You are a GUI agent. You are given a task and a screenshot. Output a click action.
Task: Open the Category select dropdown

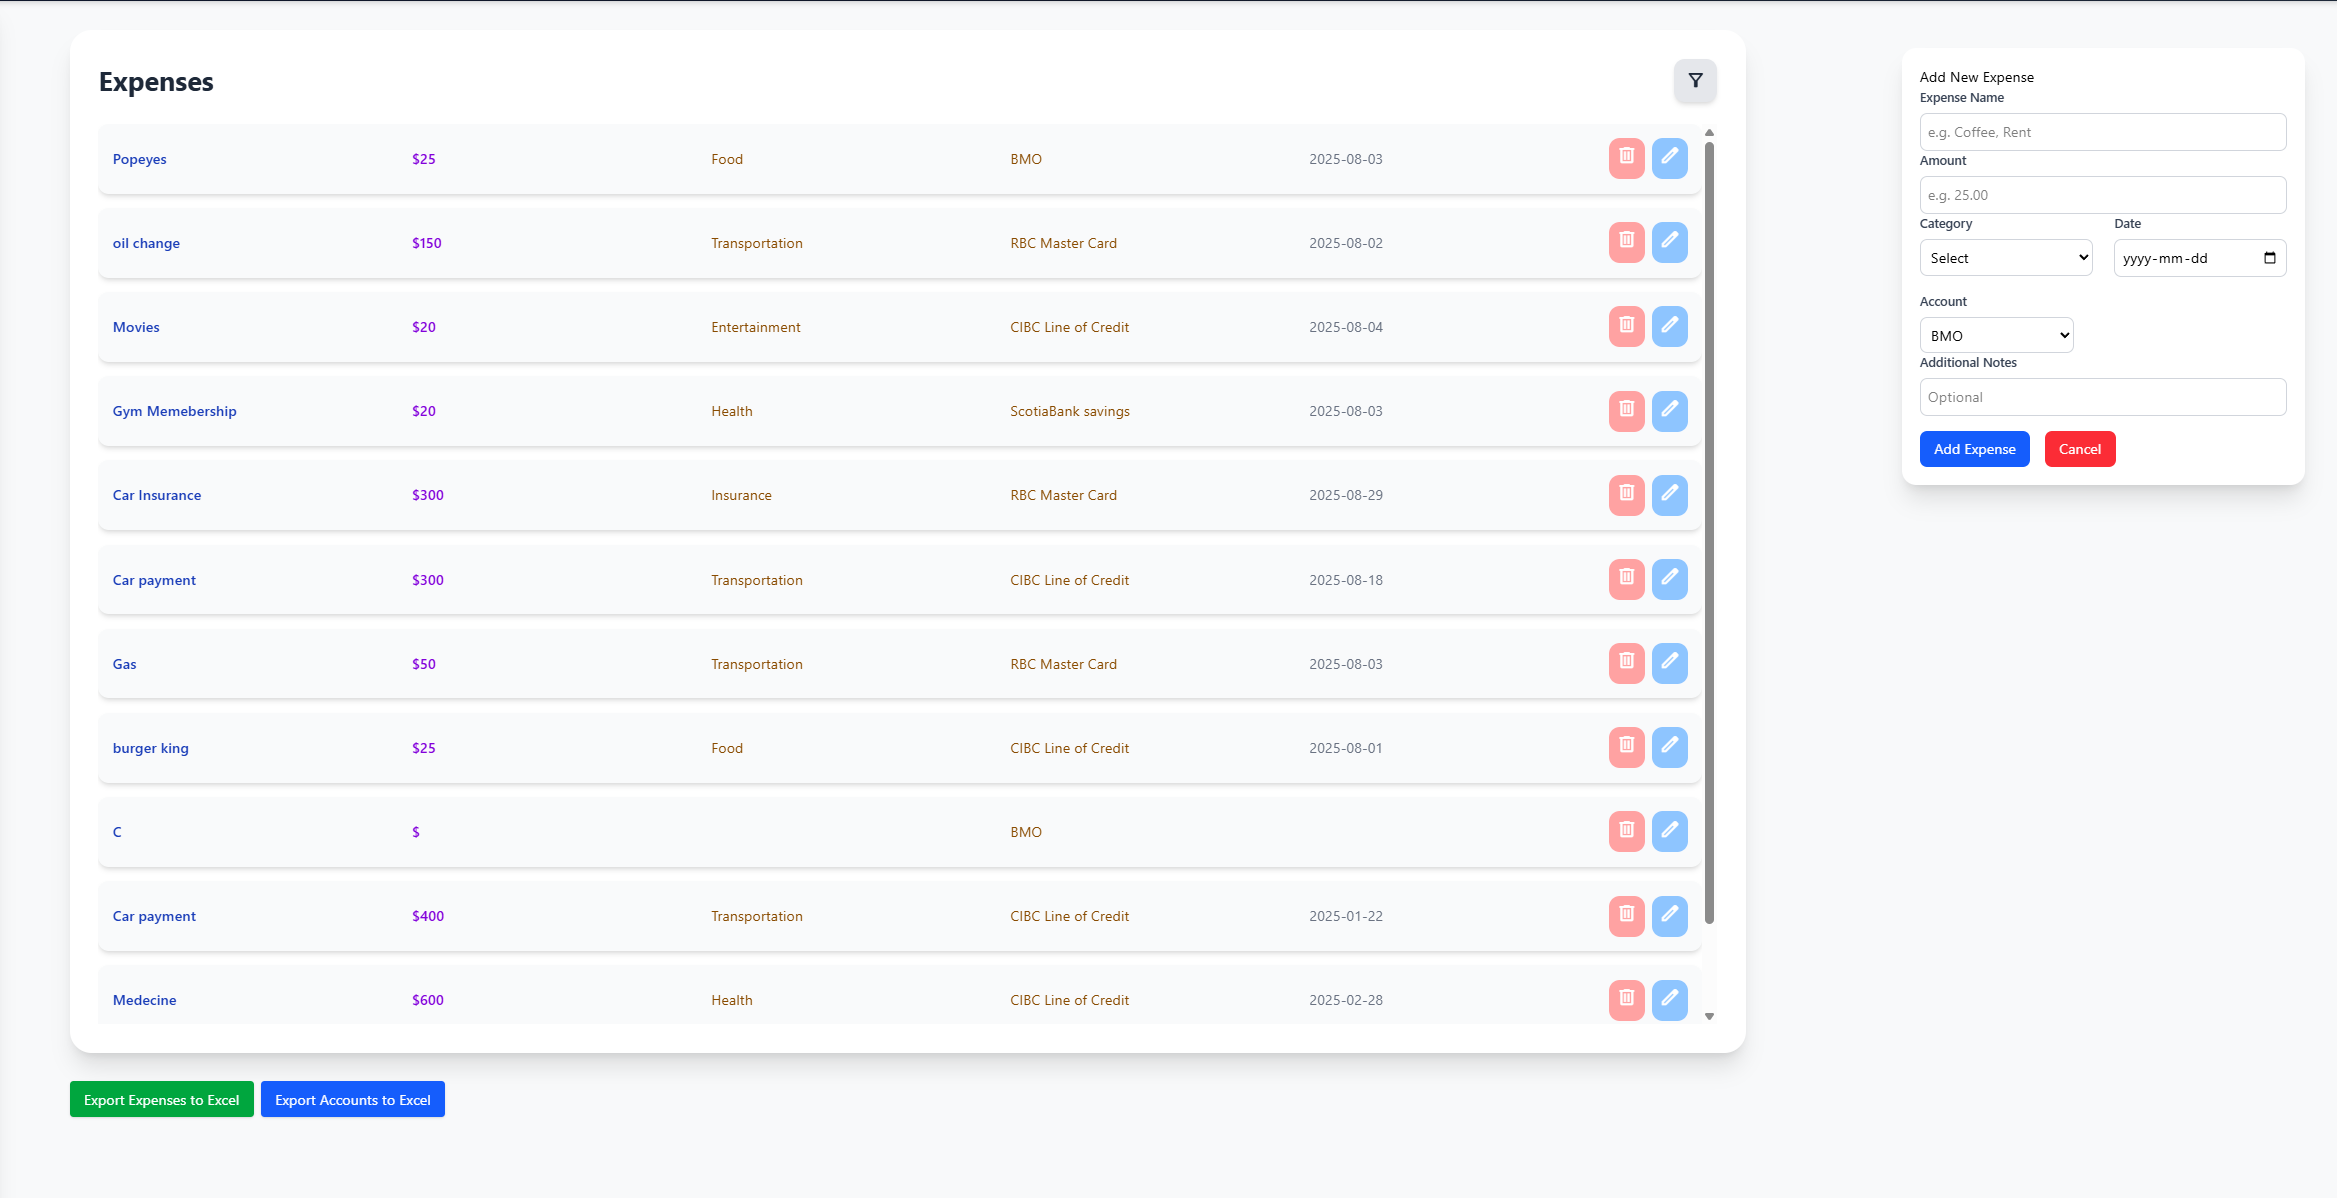[2005, 257]
